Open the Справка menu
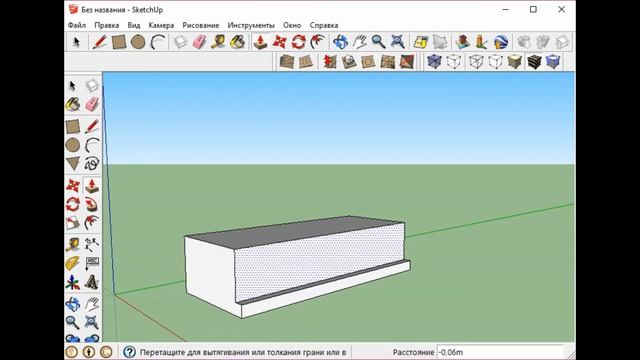 (x=324, y=25)
